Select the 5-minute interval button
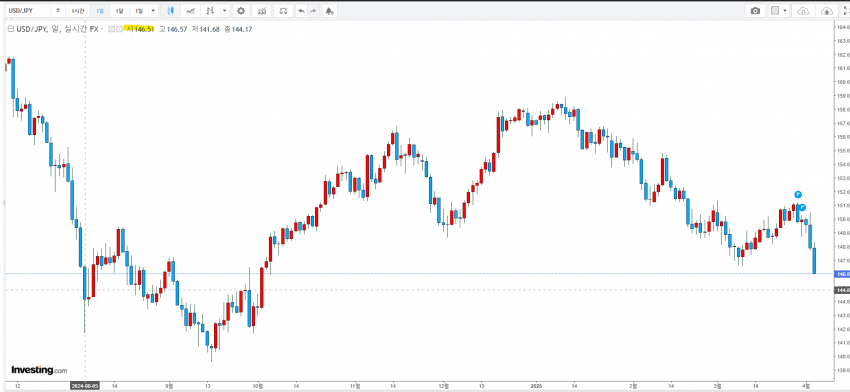The height and width of the screenshot is (392, 850). pyautogui.click(x=58, y=10)
